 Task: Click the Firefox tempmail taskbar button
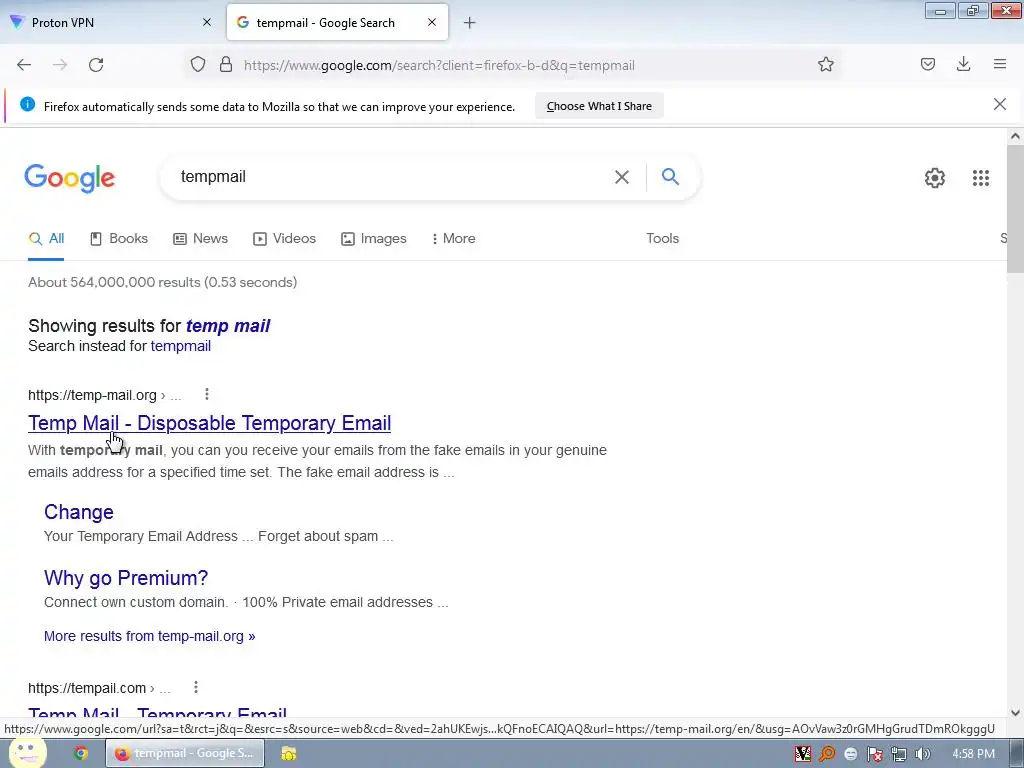tap(185, 754)
